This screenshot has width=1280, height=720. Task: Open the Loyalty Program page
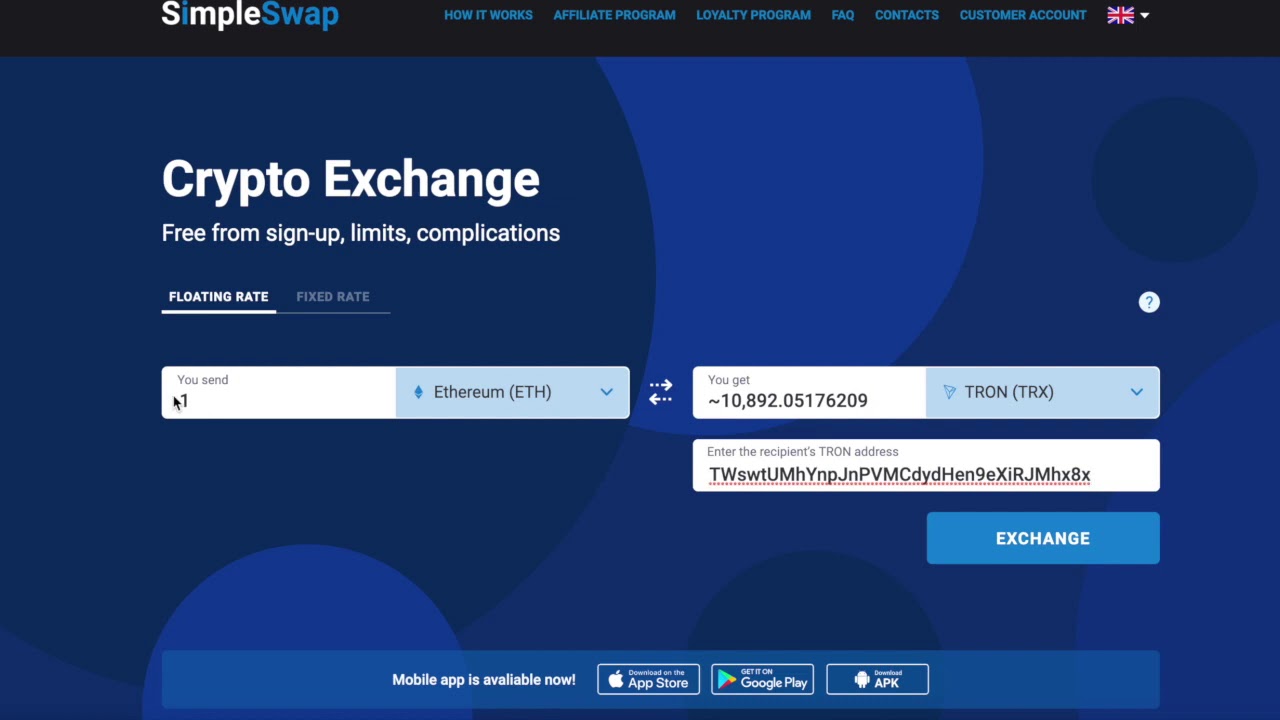click(x=753, y=15)
